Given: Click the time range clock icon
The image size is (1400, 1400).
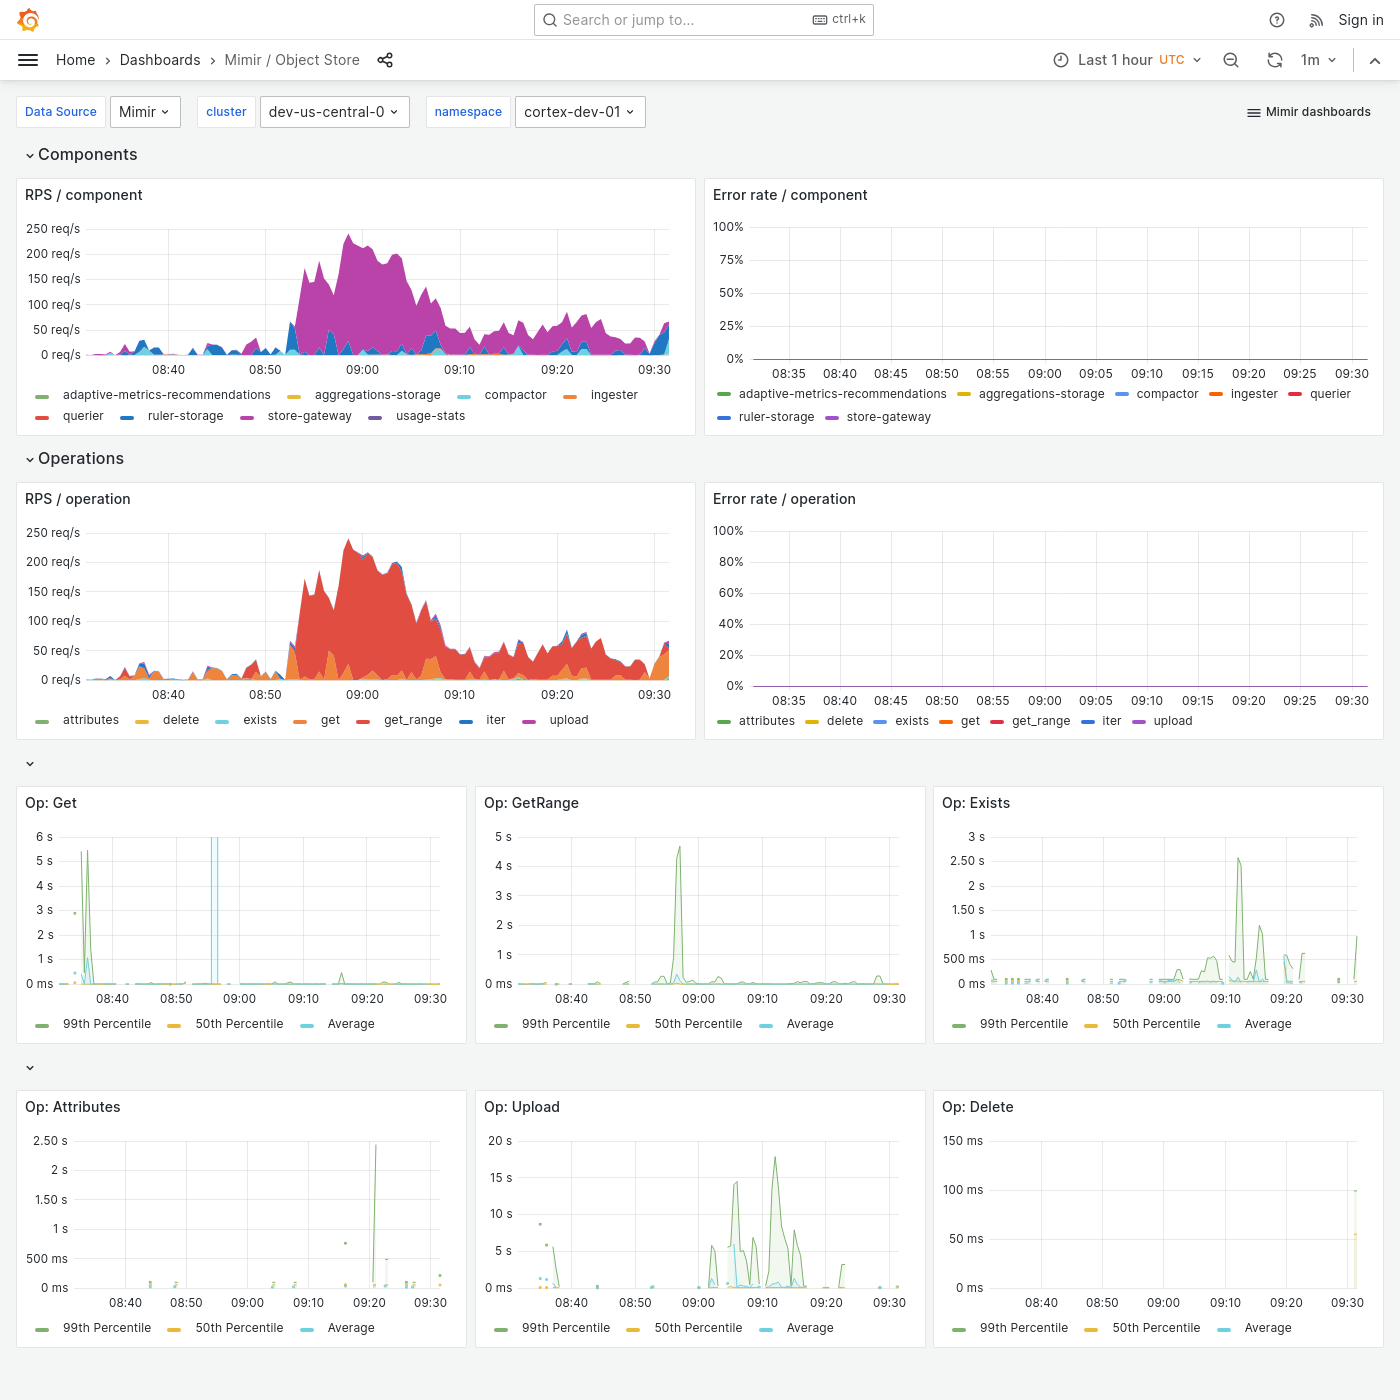Looking at the screenshot, I should click(1060, 60).
